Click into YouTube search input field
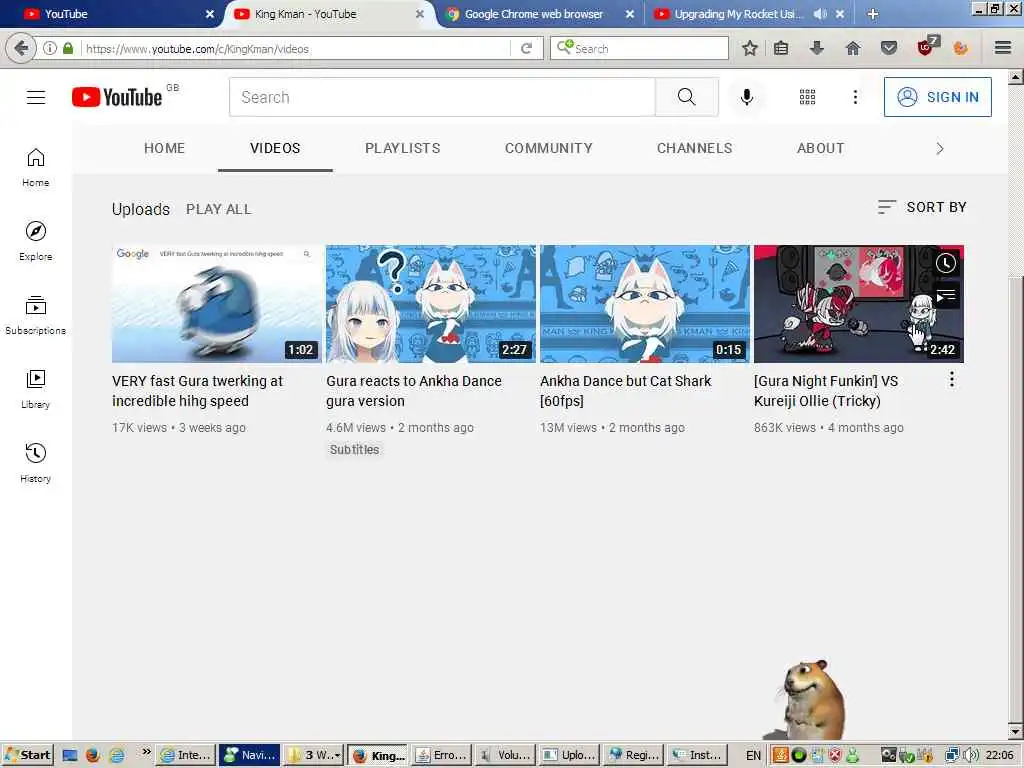The image size is (1024, 768). point(442,97)
